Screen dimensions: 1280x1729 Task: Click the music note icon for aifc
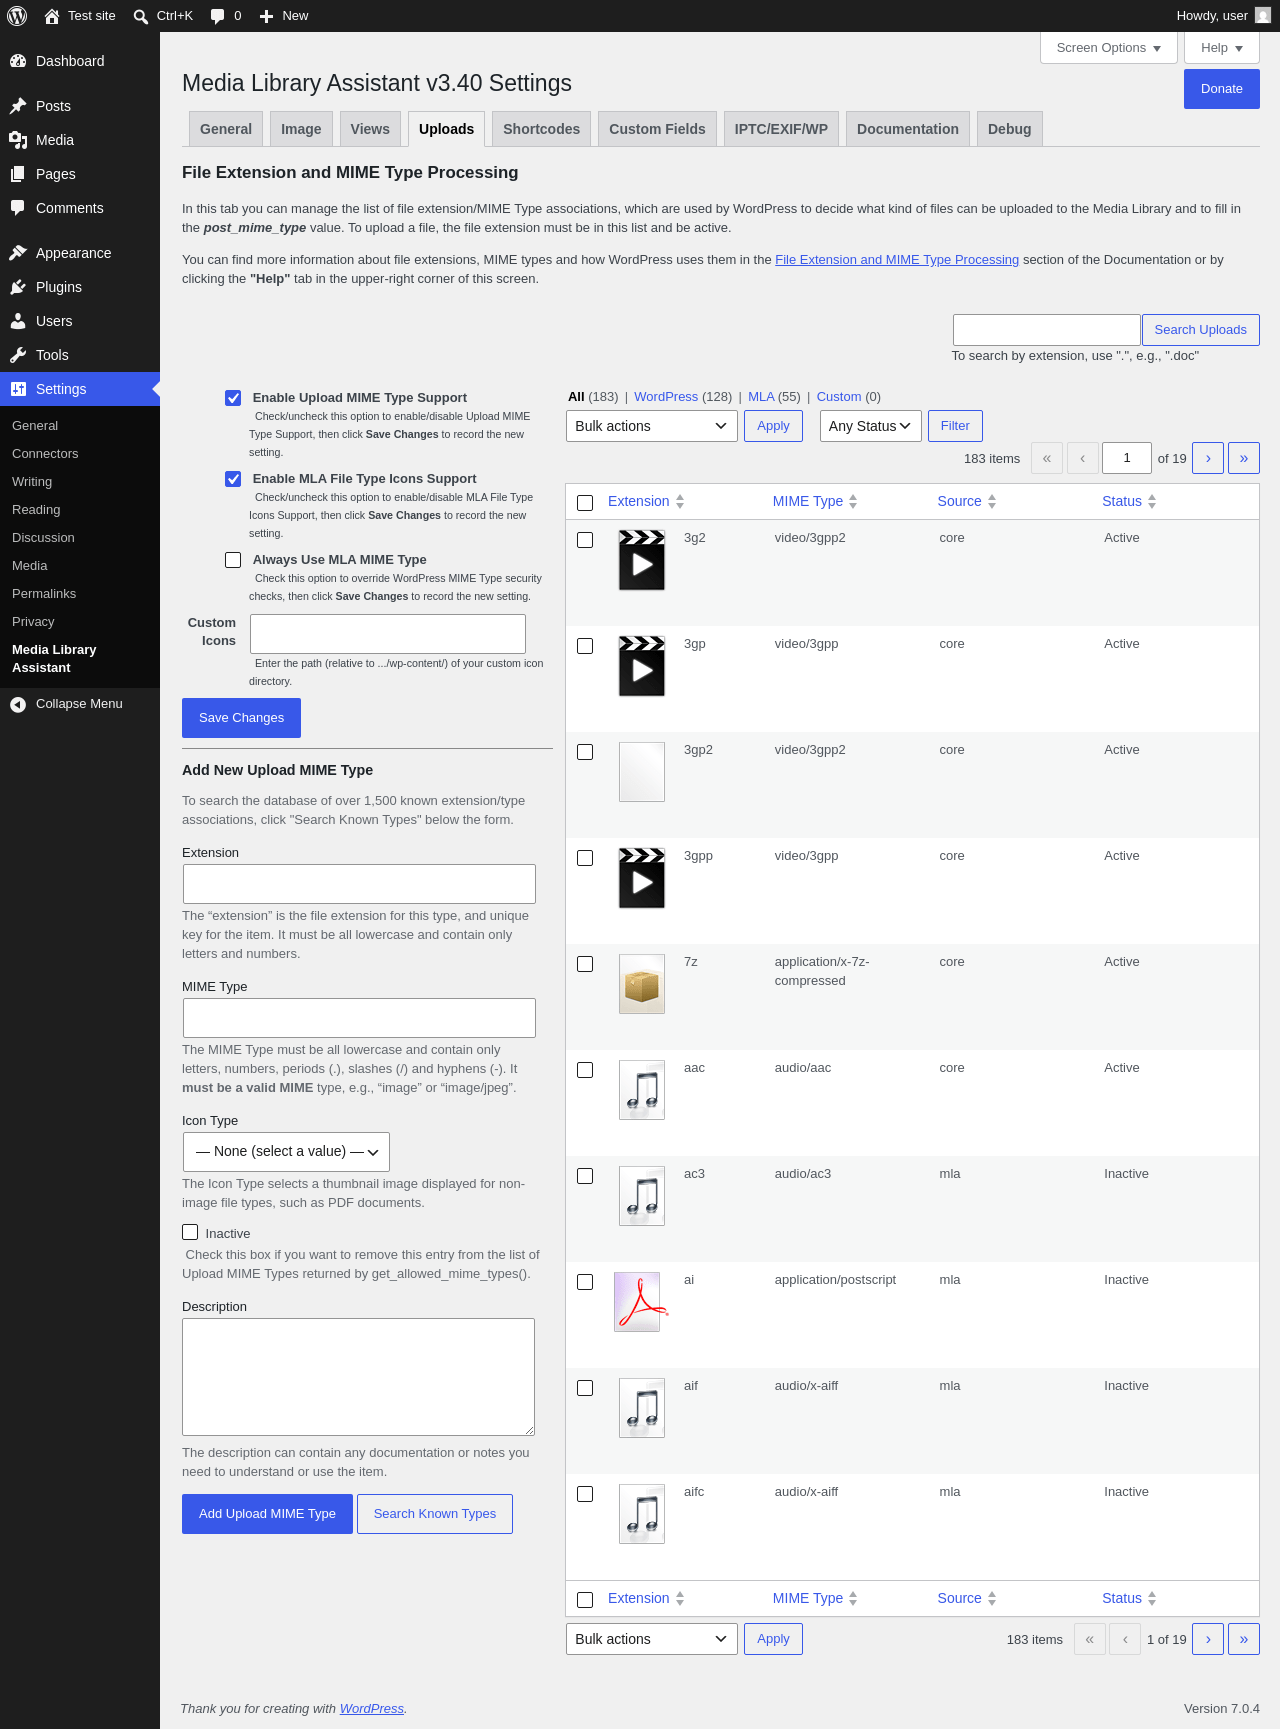coord(642,1514)
